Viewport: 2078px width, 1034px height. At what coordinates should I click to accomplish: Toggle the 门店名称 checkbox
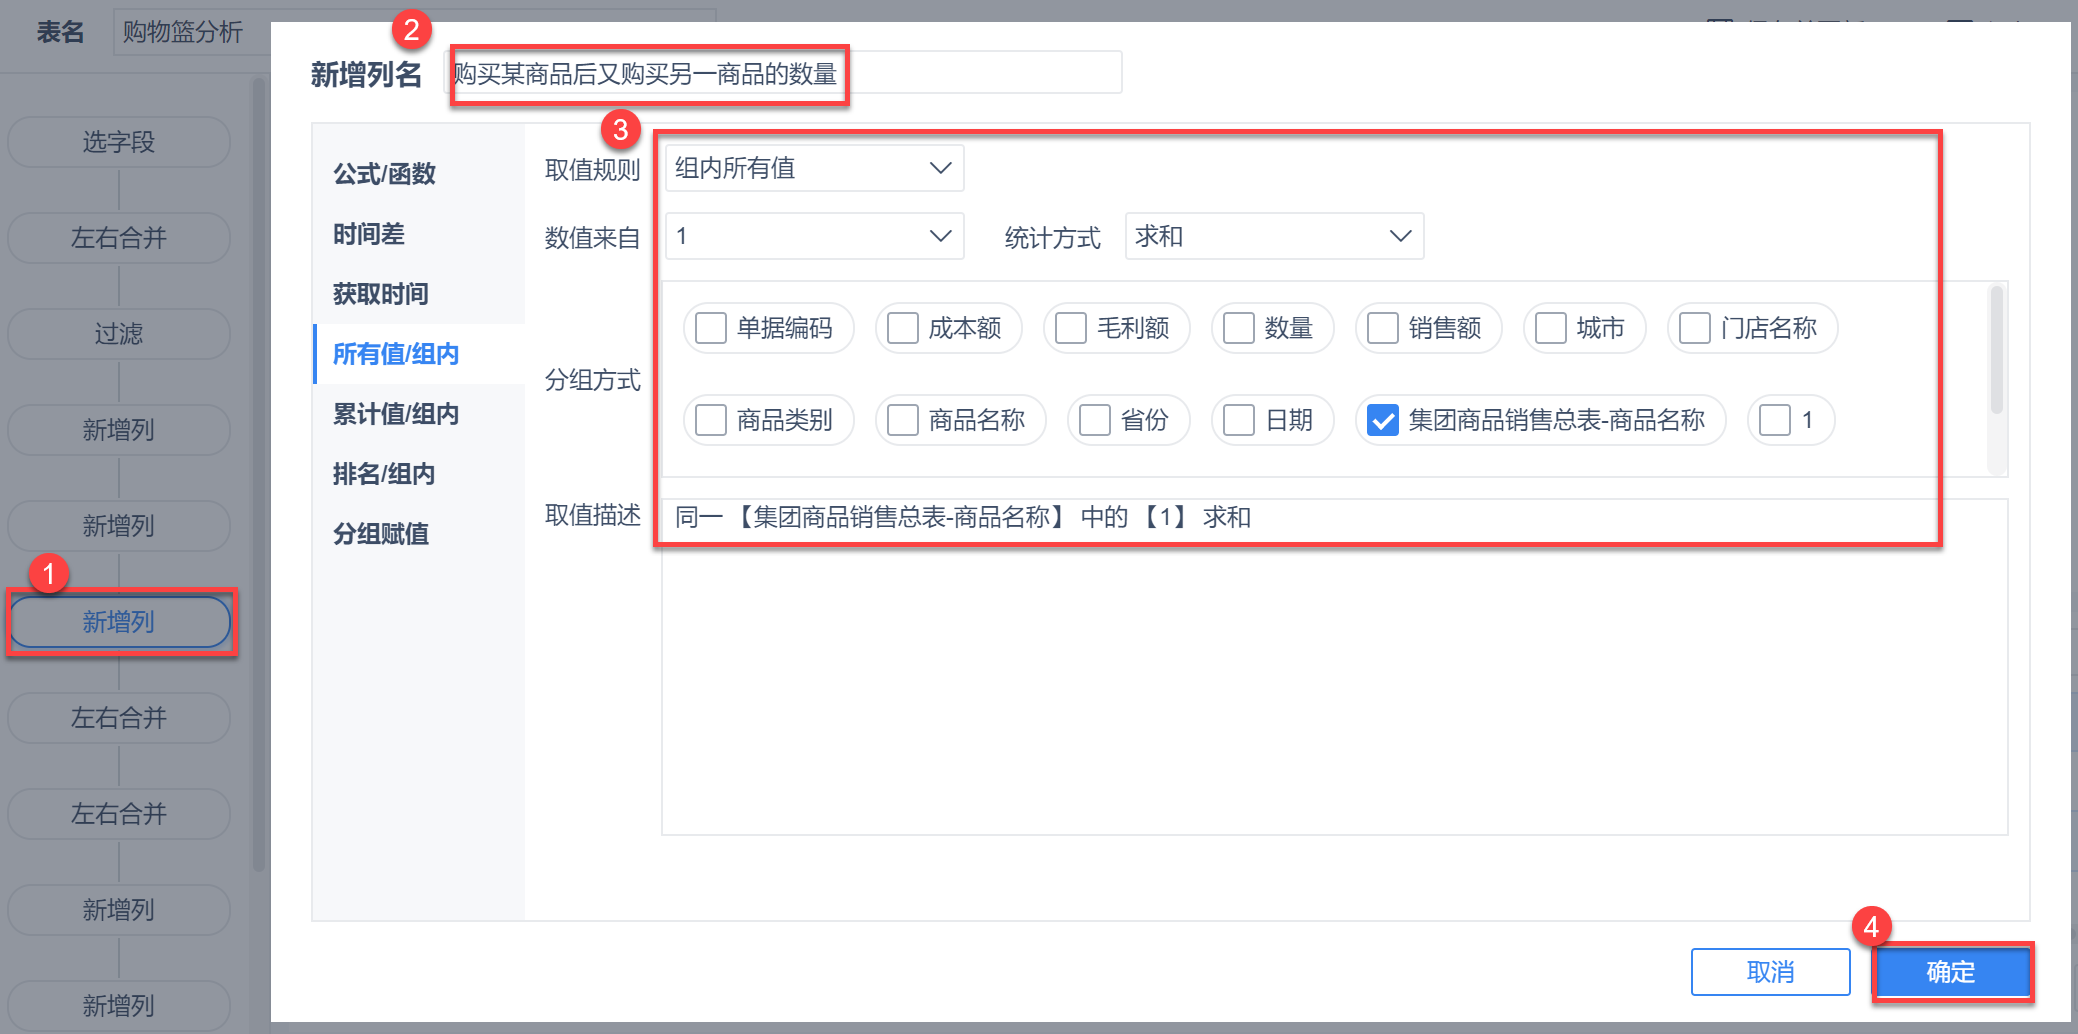tap(1694, 328)
